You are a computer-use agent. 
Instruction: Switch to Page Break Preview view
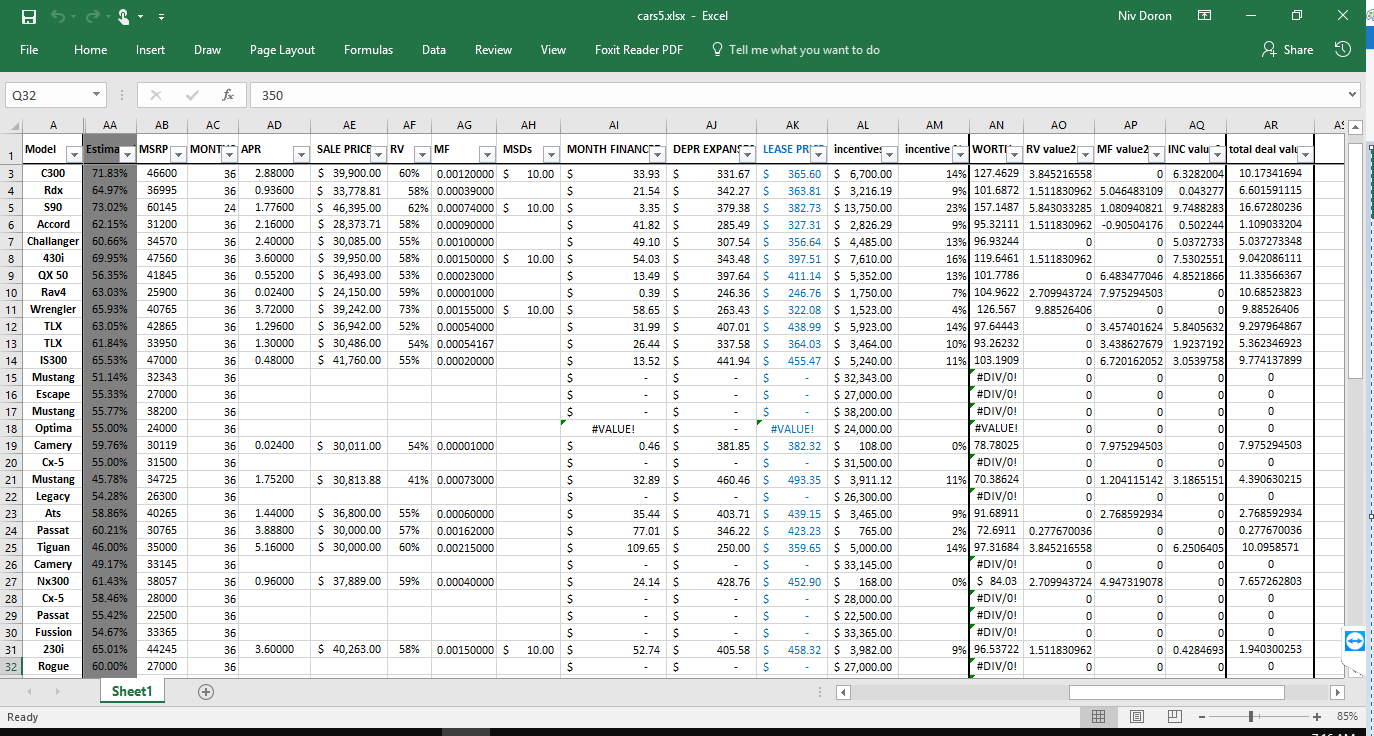tap(1174, 717)
